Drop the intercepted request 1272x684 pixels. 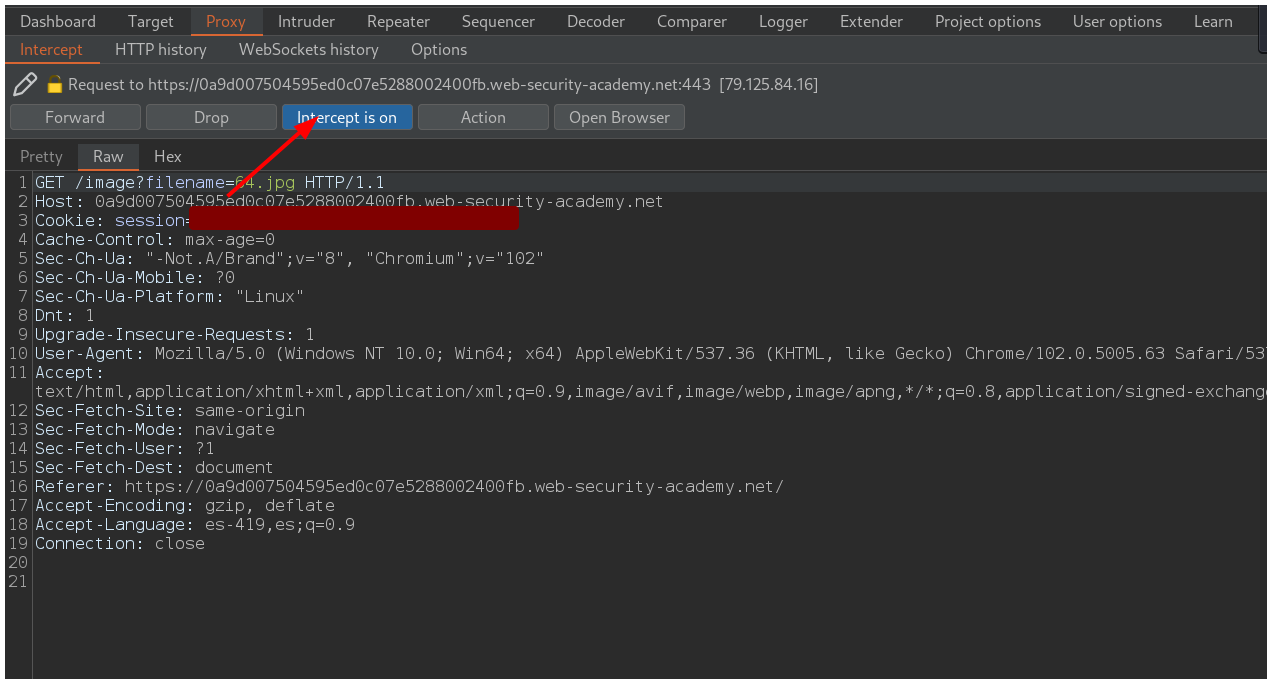tap(211, 117)
